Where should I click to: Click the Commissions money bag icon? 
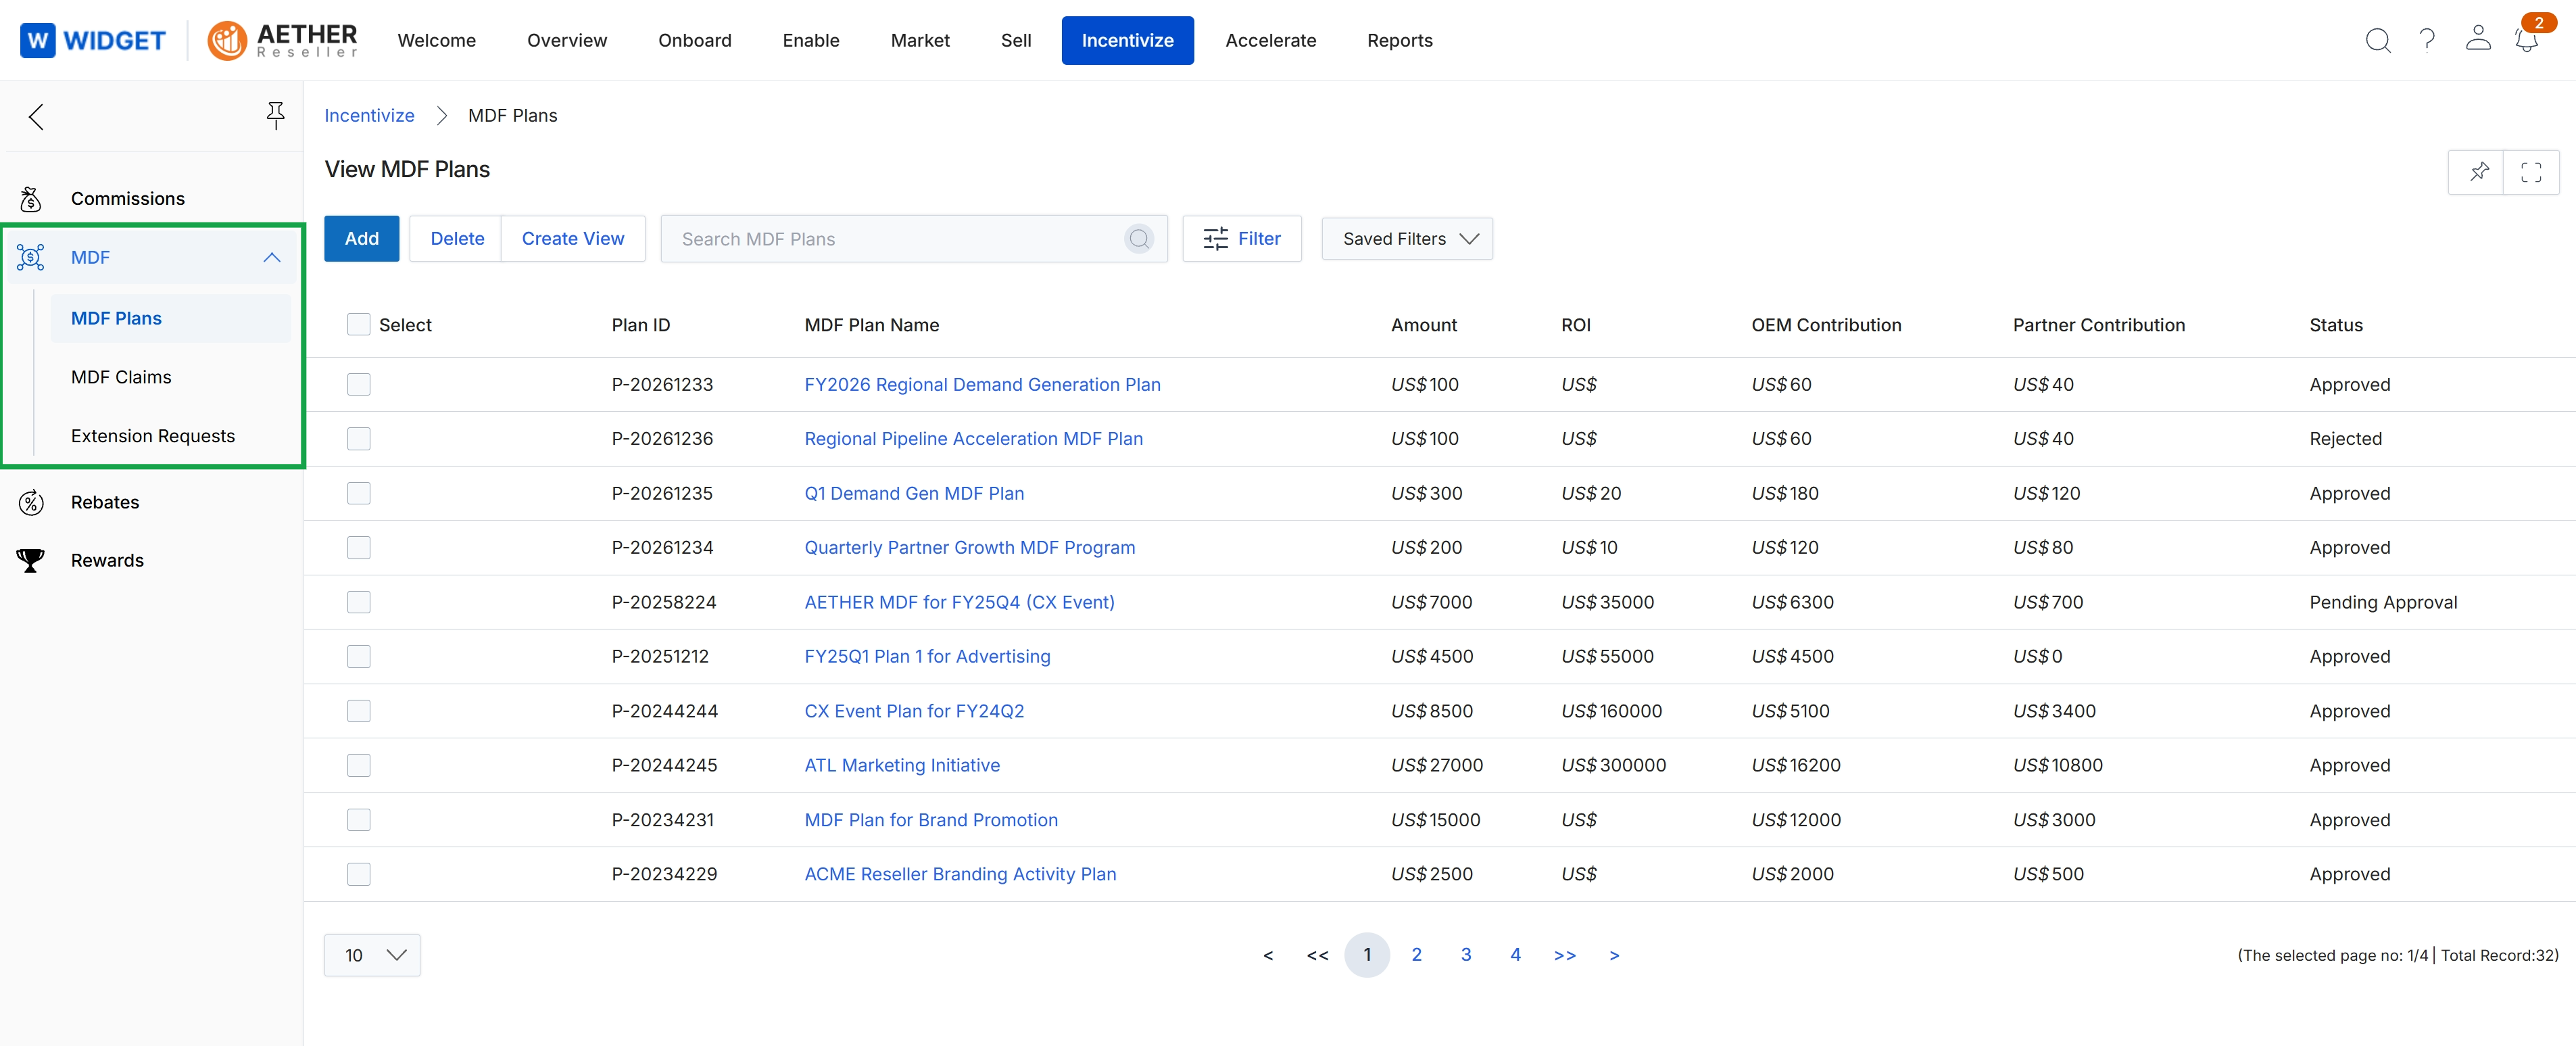(x=31, y=199)
